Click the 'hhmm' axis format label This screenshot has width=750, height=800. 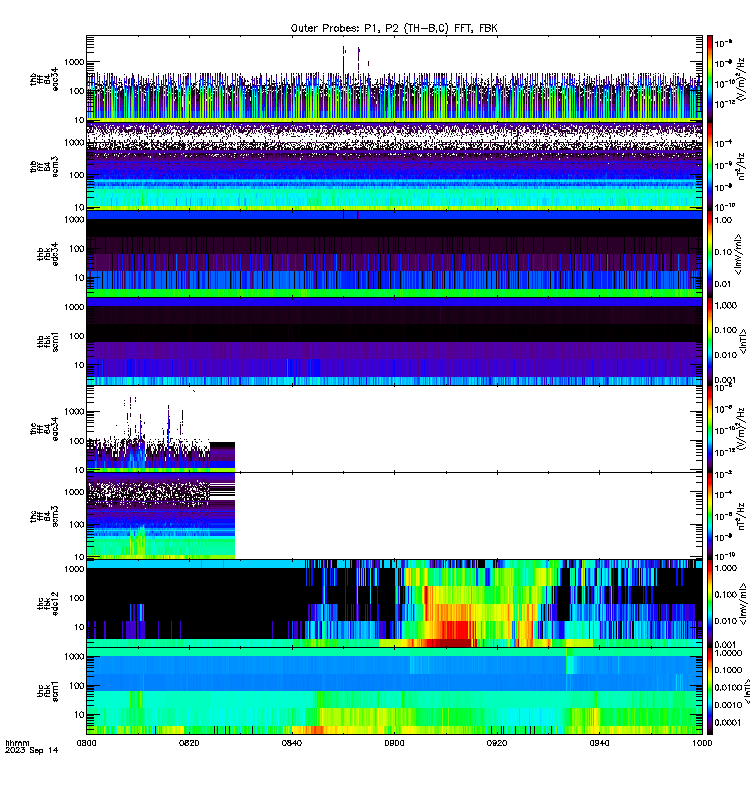click(17, 743)
